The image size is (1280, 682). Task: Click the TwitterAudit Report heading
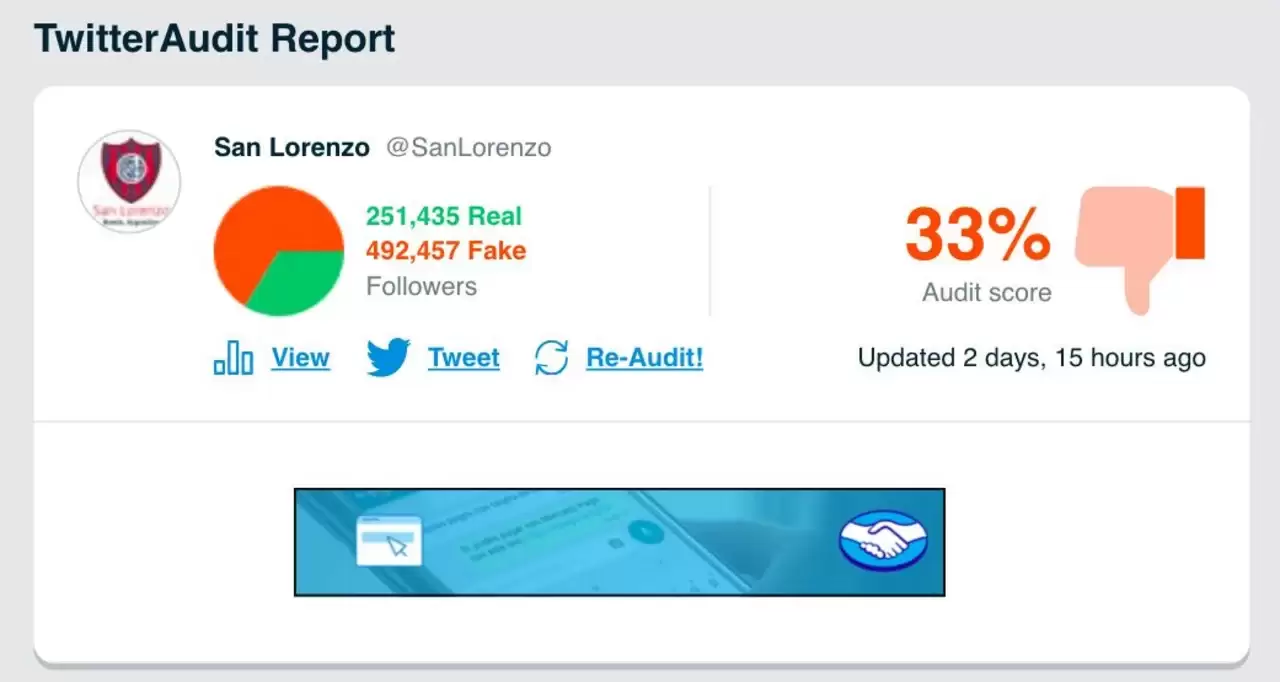[215, 38]
